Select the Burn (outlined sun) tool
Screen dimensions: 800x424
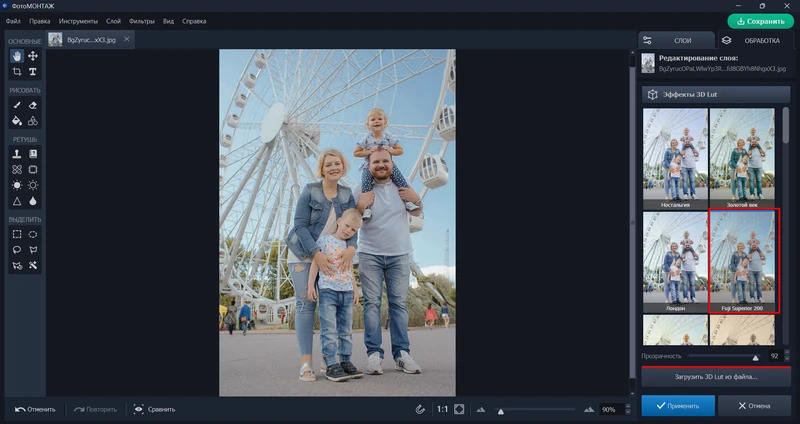(x=33, y=185)
